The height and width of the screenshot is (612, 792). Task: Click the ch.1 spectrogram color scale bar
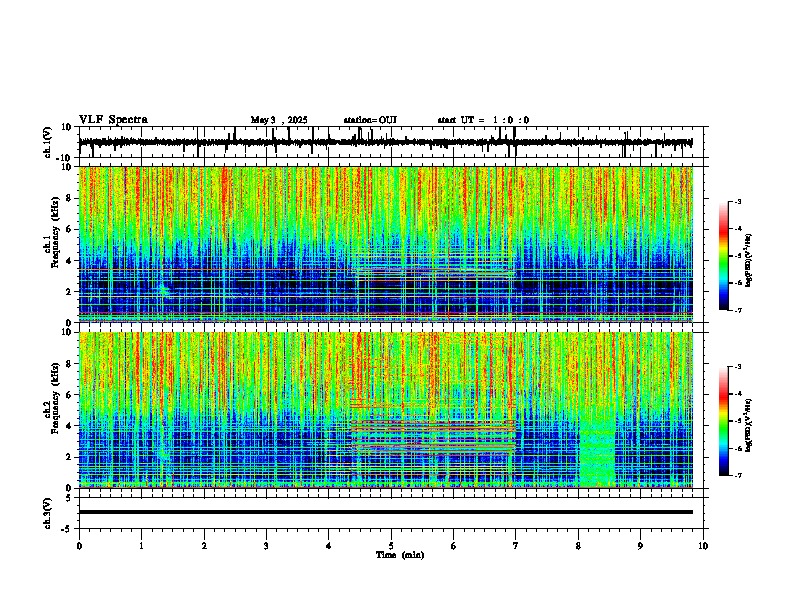click(x=723, y=256)
